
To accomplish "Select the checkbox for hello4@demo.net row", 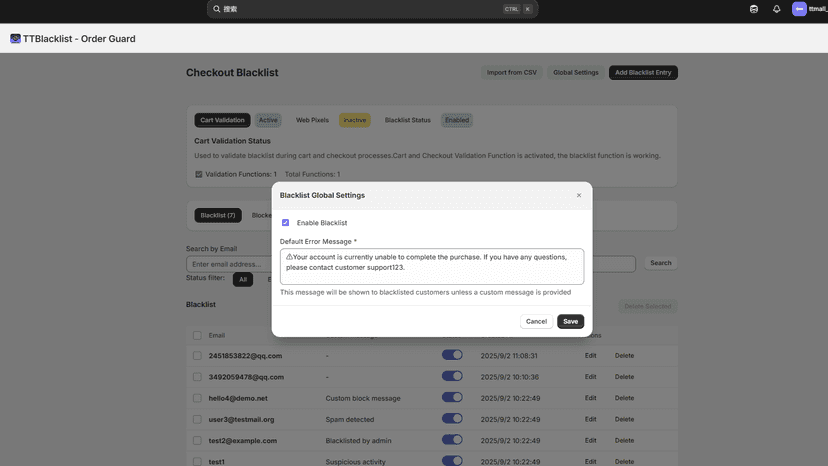I will pyautogui.click(x=197, y=398).
